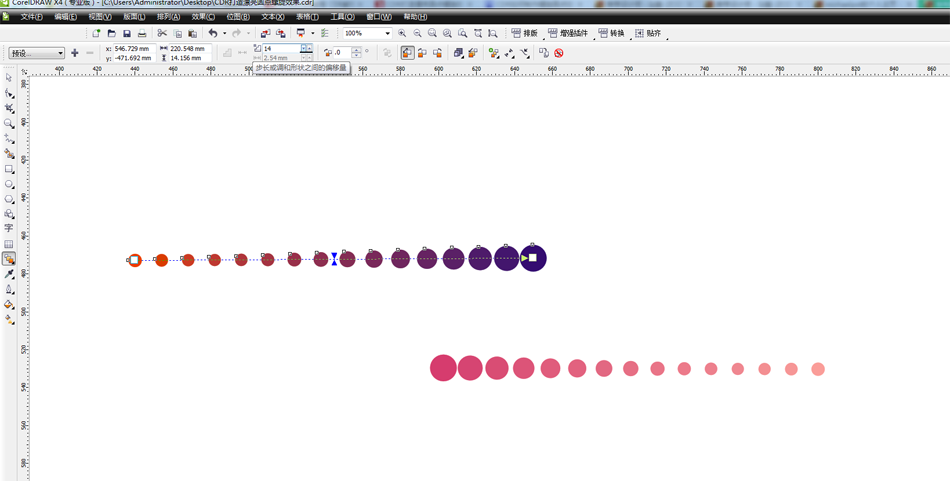
Task: Select the Pick tool in toolbox
Action: [9, 78]
